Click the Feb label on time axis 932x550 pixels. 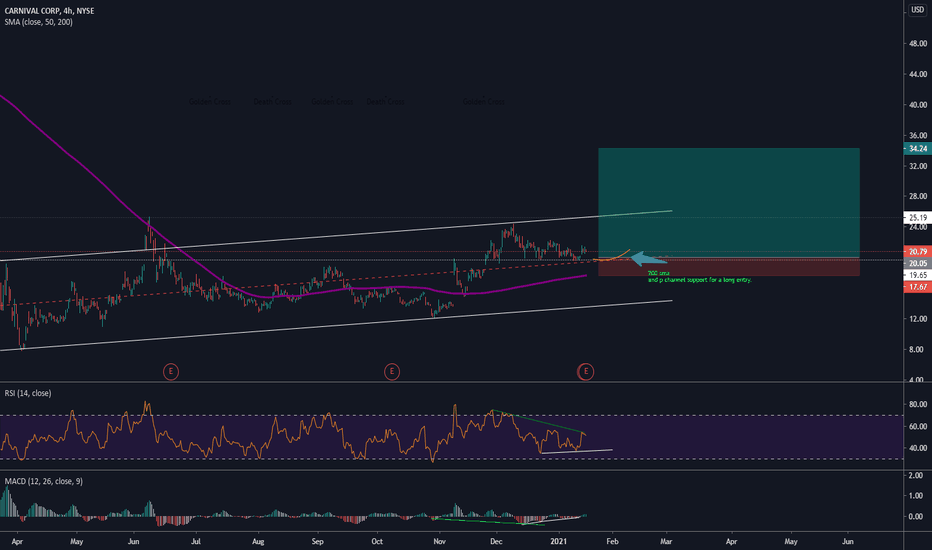[x=612, y=541]
